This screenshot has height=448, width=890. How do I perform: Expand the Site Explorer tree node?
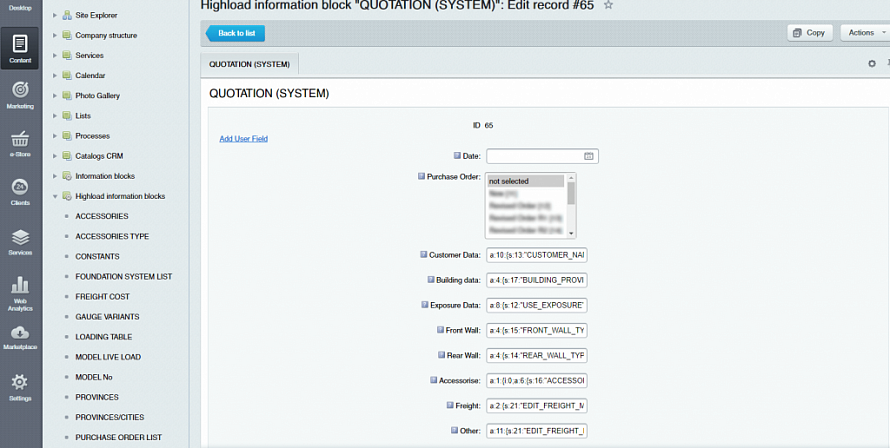[55, 16]
